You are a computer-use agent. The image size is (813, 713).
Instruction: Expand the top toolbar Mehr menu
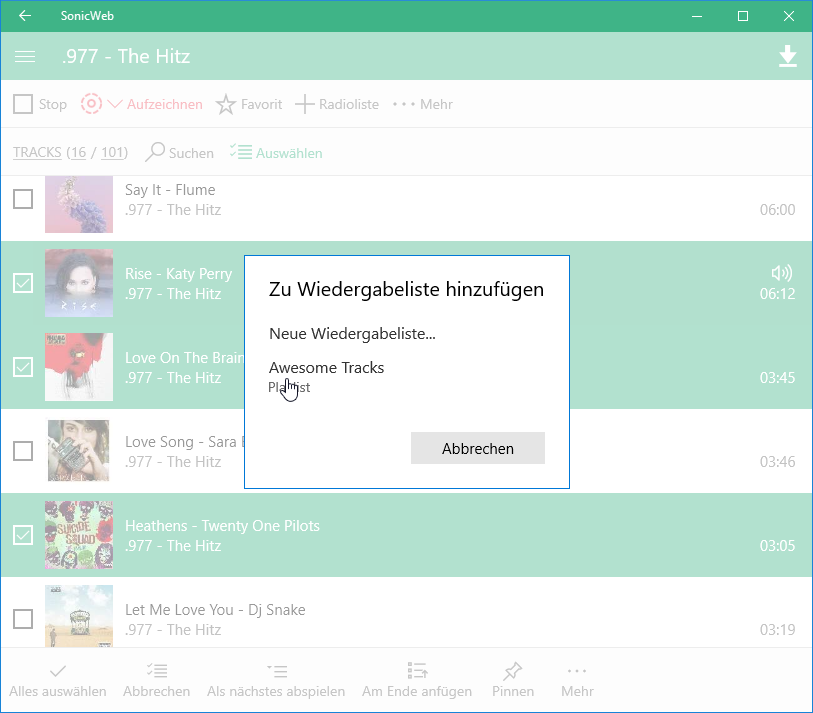403,104
